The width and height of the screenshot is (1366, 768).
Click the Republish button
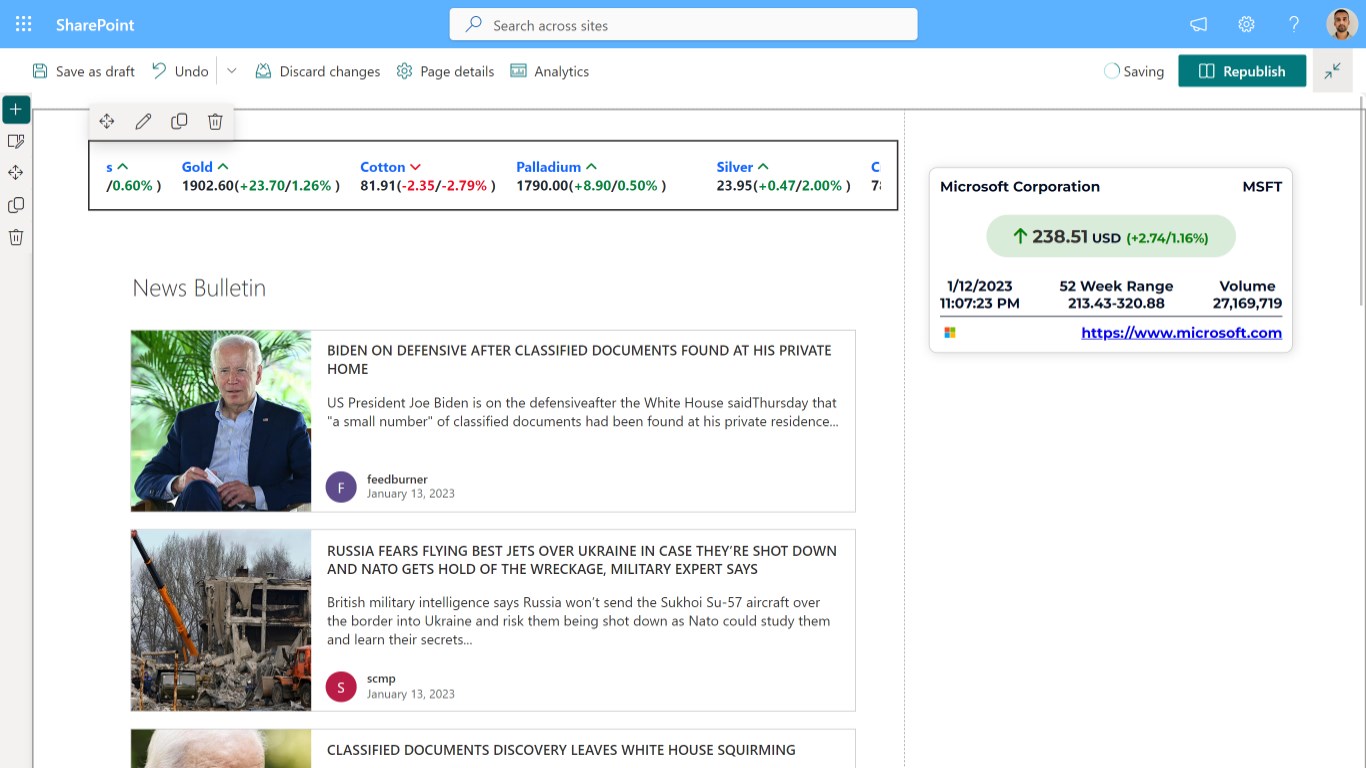pos(1242,71)
